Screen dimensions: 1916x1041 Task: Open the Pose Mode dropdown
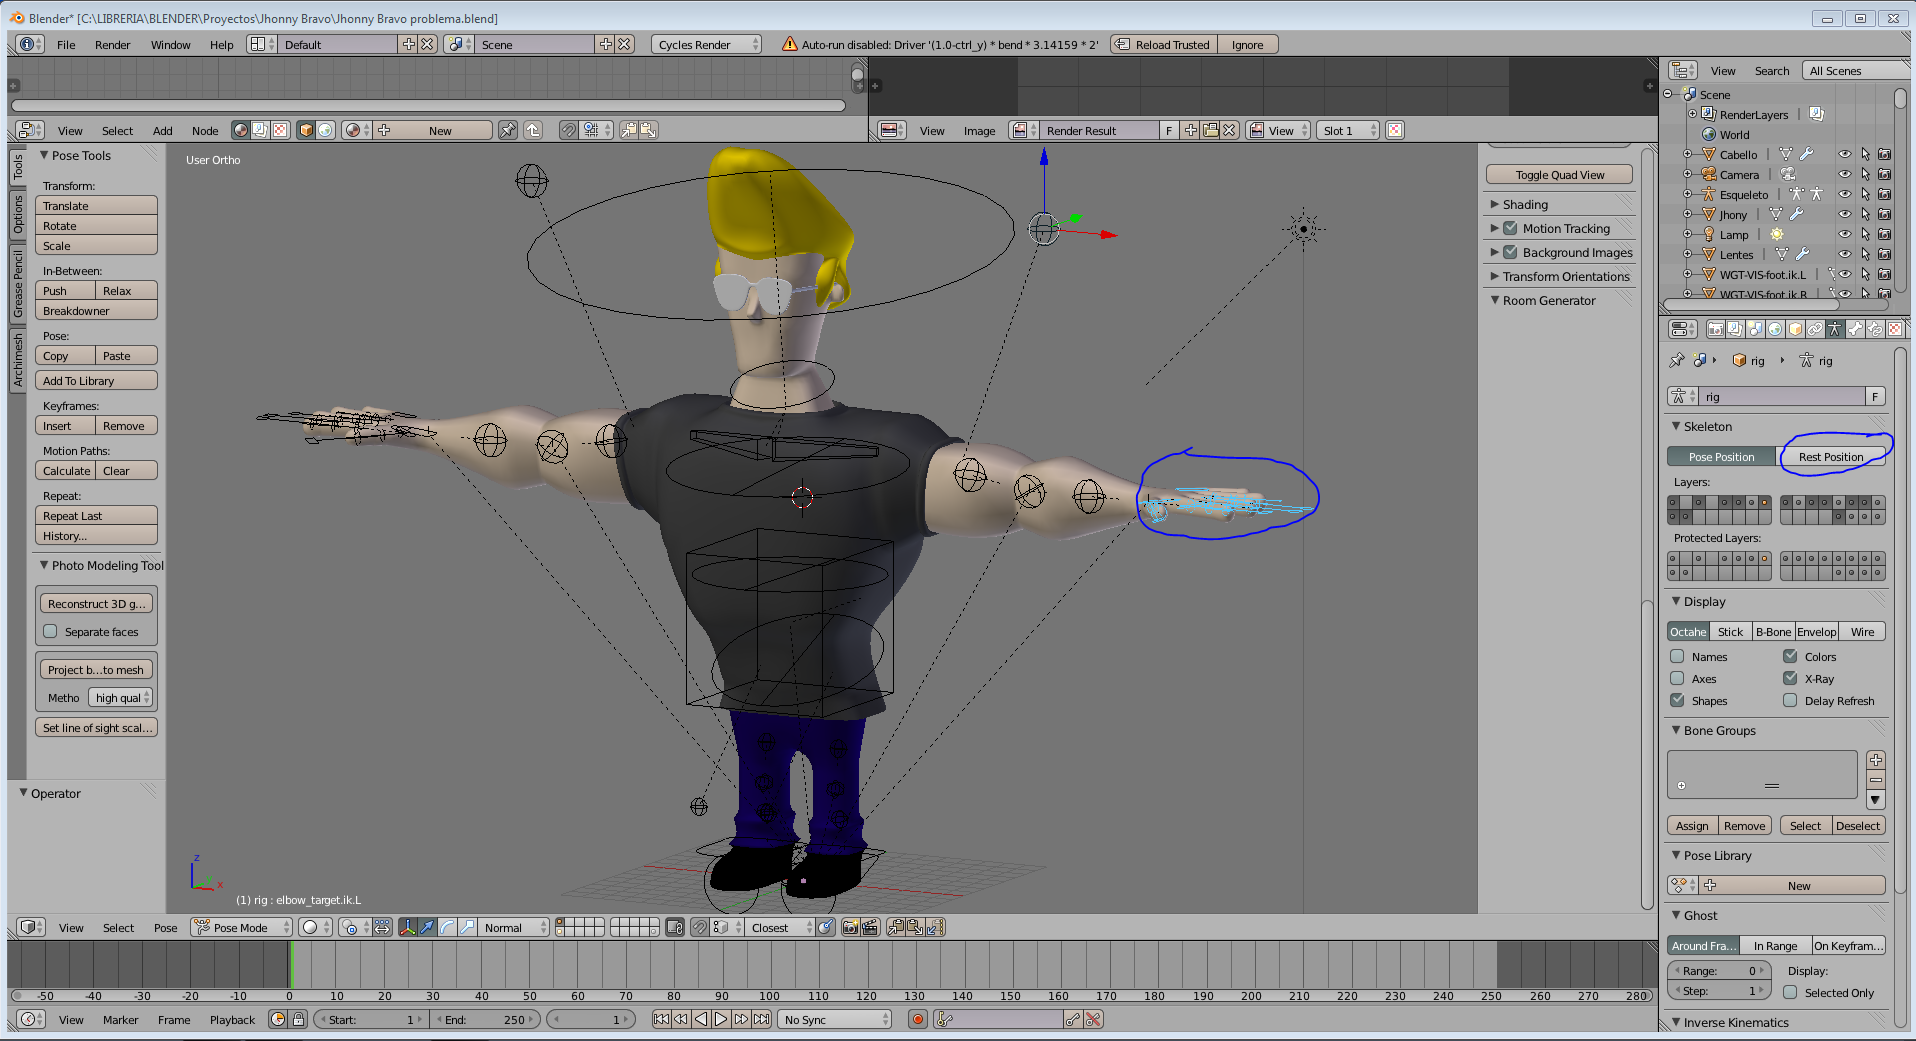[x=241, y=927]
